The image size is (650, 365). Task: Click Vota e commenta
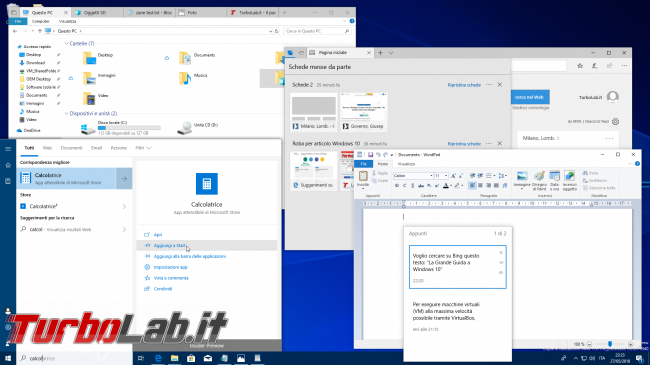click(x=171, y=278)
